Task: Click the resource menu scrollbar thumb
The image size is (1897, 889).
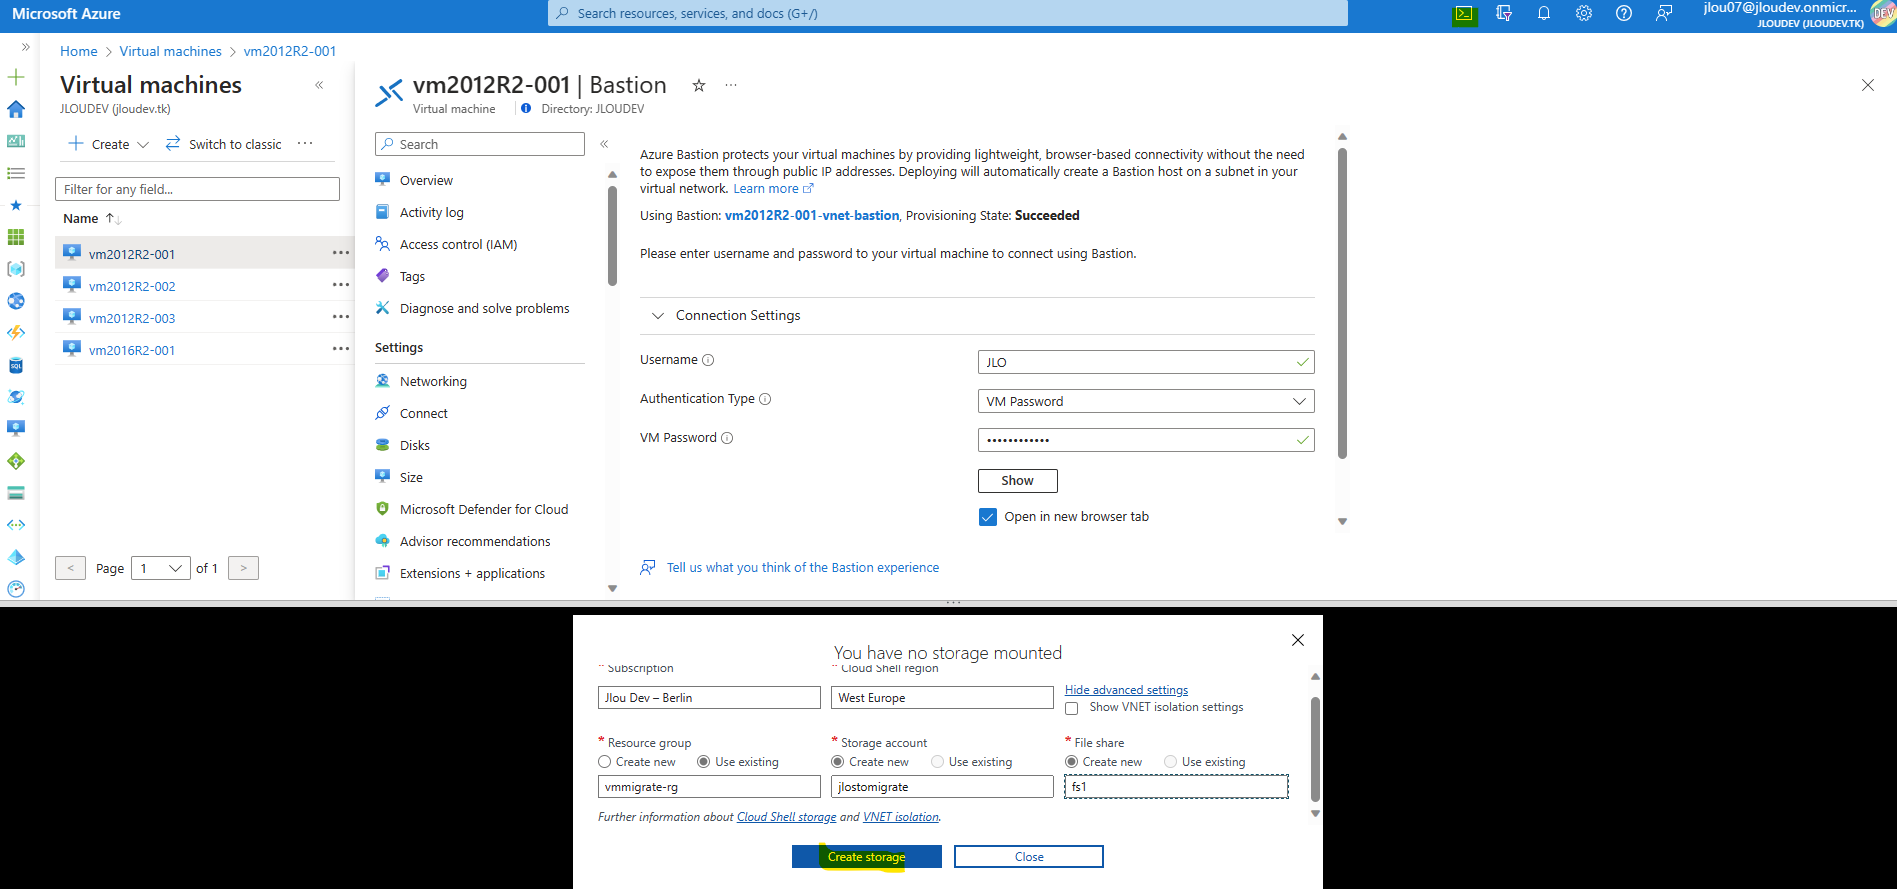Action: pyautogui.click(x=612, y=235)
